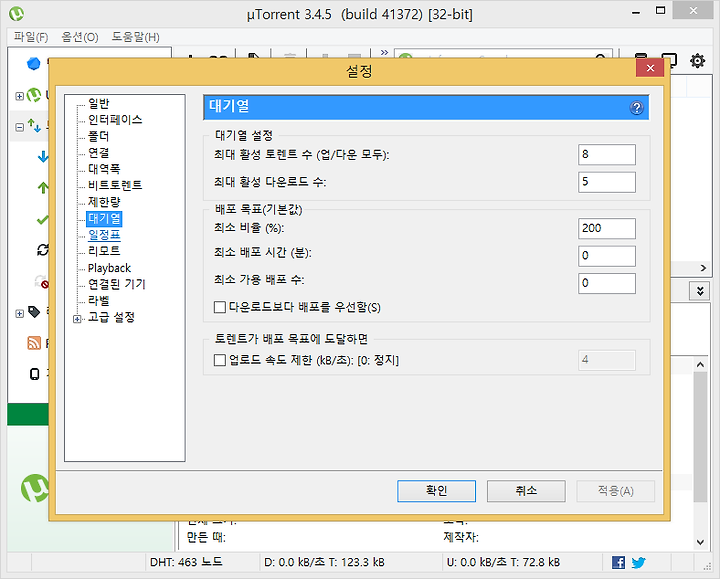
Task: Enable 업로드 속도 제한 checkbox
Action: tap(220, 360)
